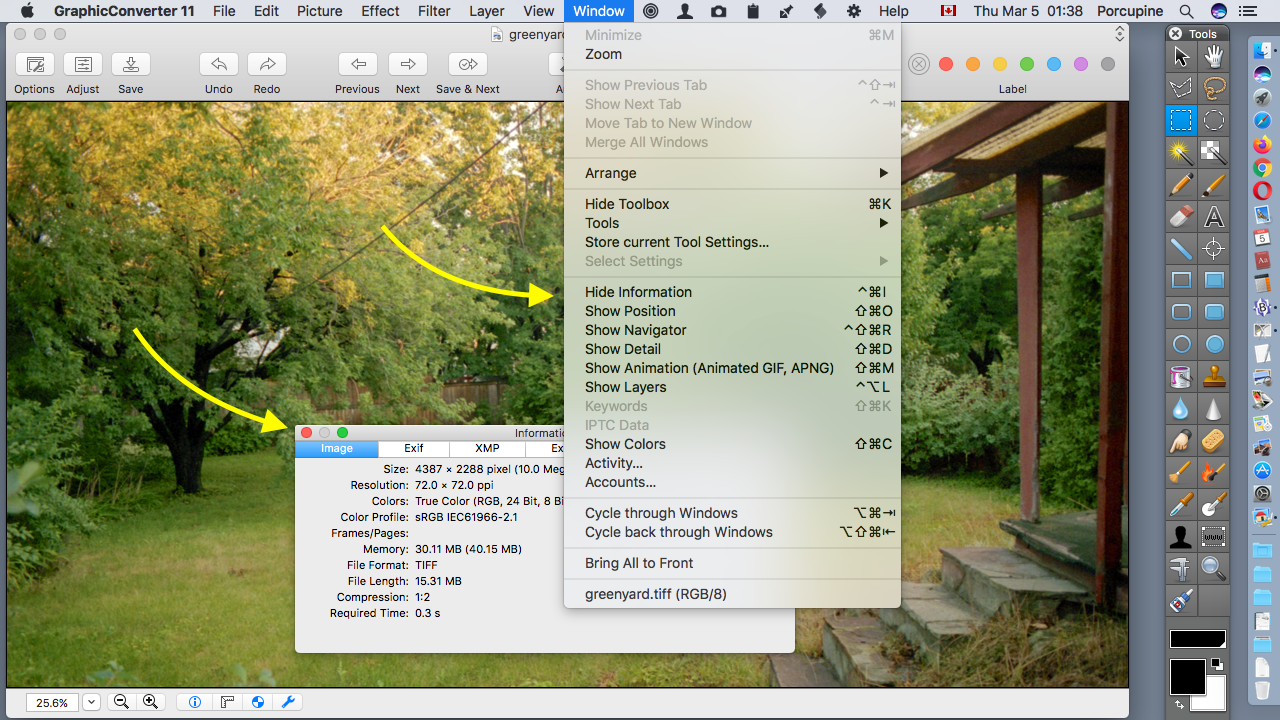Select Store current Tool Settings…
The image size is (1280, 720).
732,242
